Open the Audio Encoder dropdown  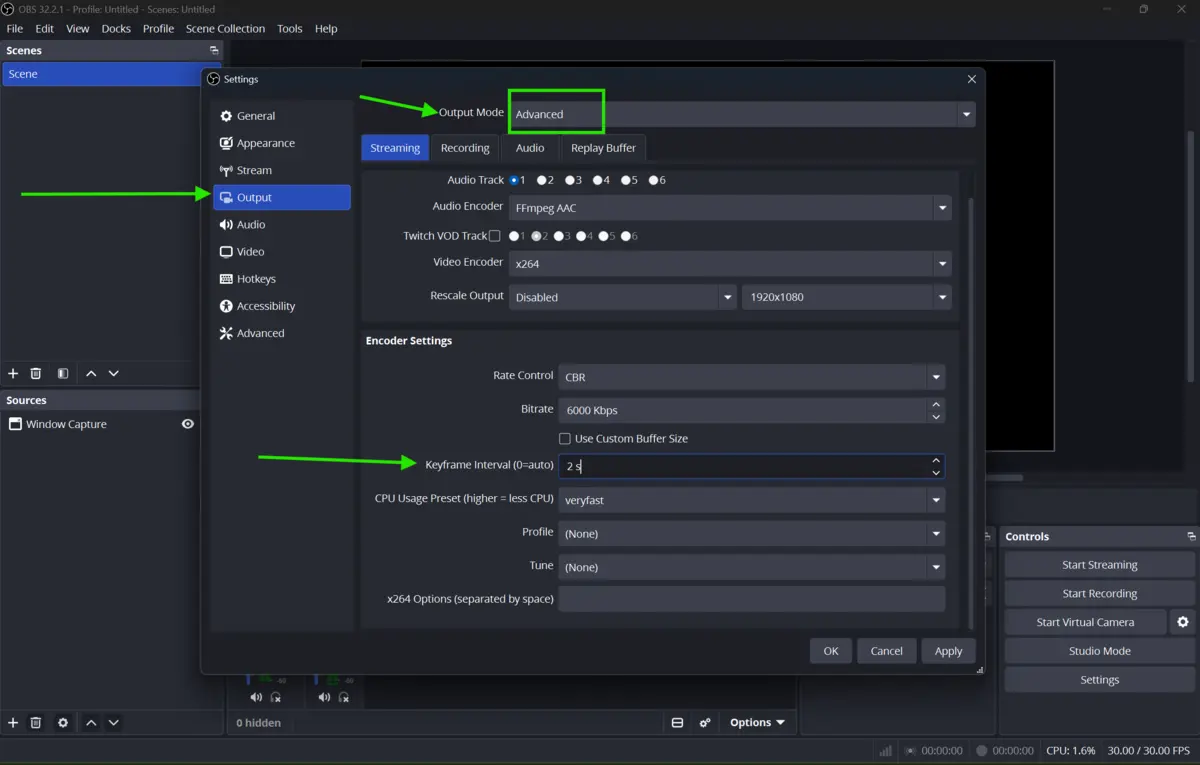point(730,208)
